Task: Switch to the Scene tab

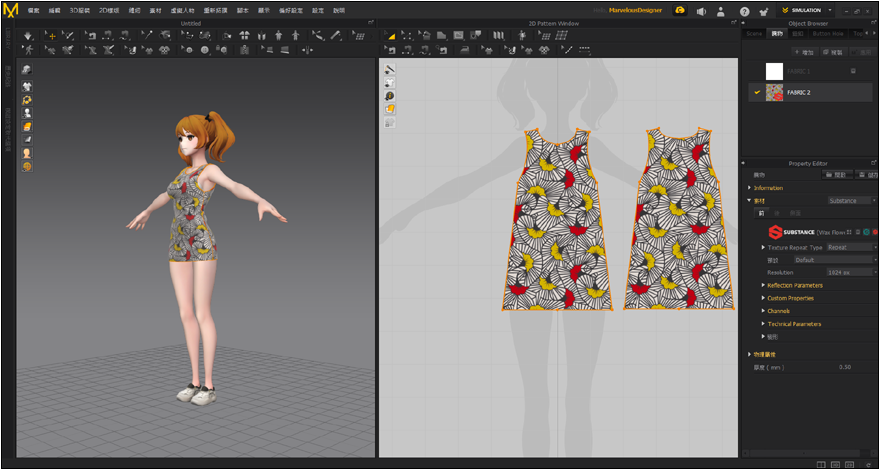Action: click(754, 33)
